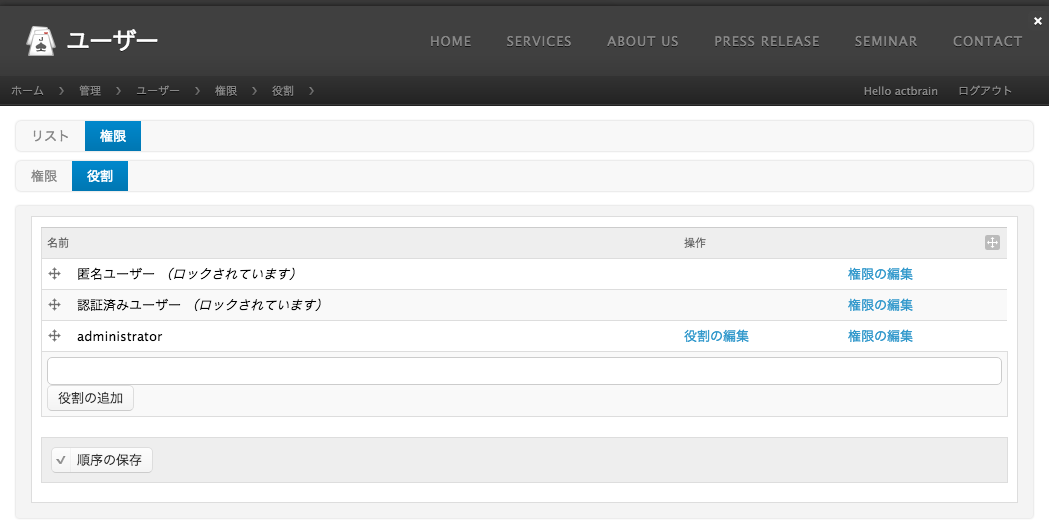Go to 権限 in the breadcrumb
This screenshot has height=527, width=1049.
click(226, 91)
